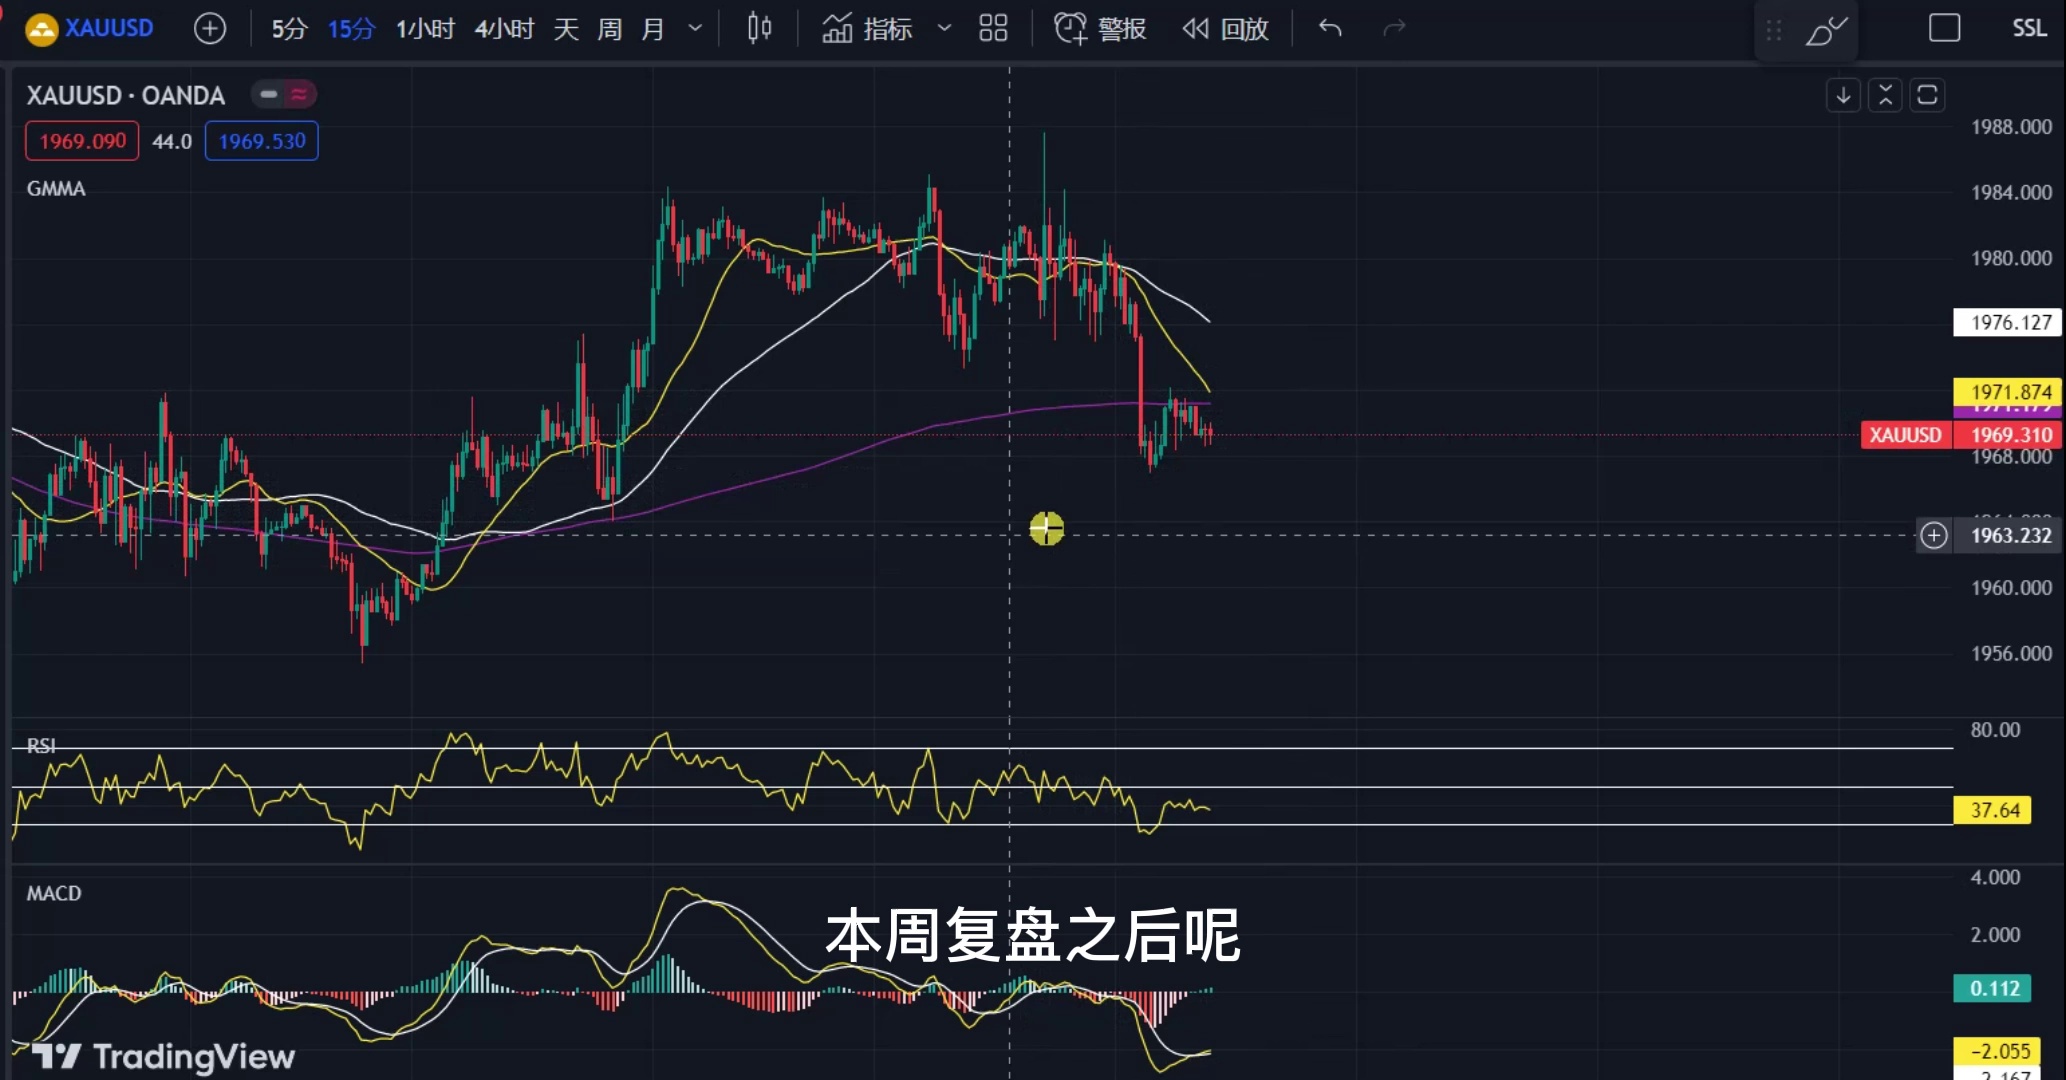Collapse pane with the down arrow icon
2066x1080 pixels.
(1843, 95)
